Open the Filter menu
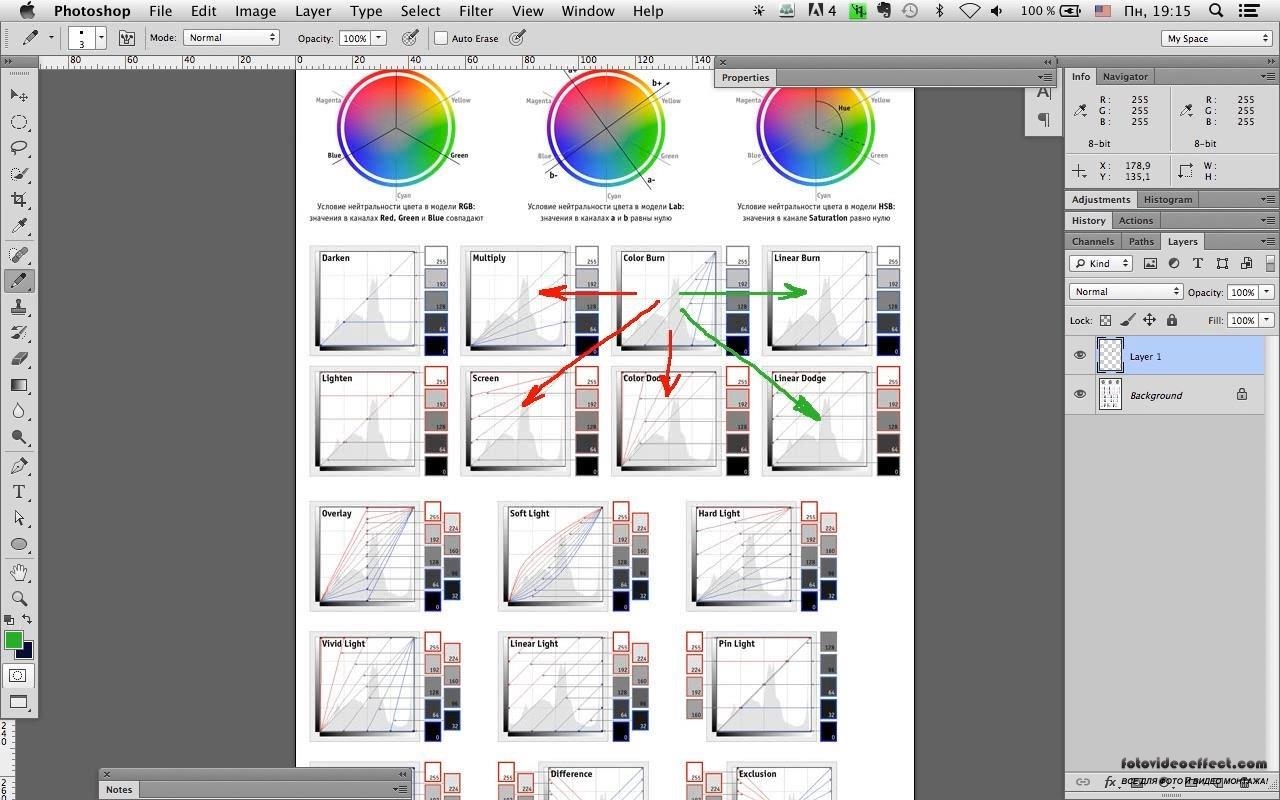Image resolution: width=1280 pixels, height=800 pixels. click(476, 11)
